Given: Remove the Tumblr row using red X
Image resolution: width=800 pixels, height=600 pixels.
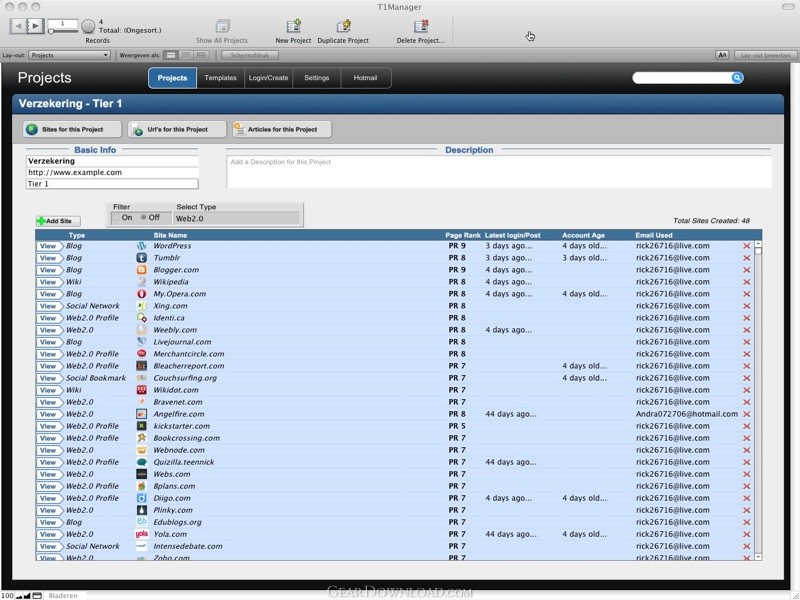Looking at the screenshot, I should click(x=746, y=258).
